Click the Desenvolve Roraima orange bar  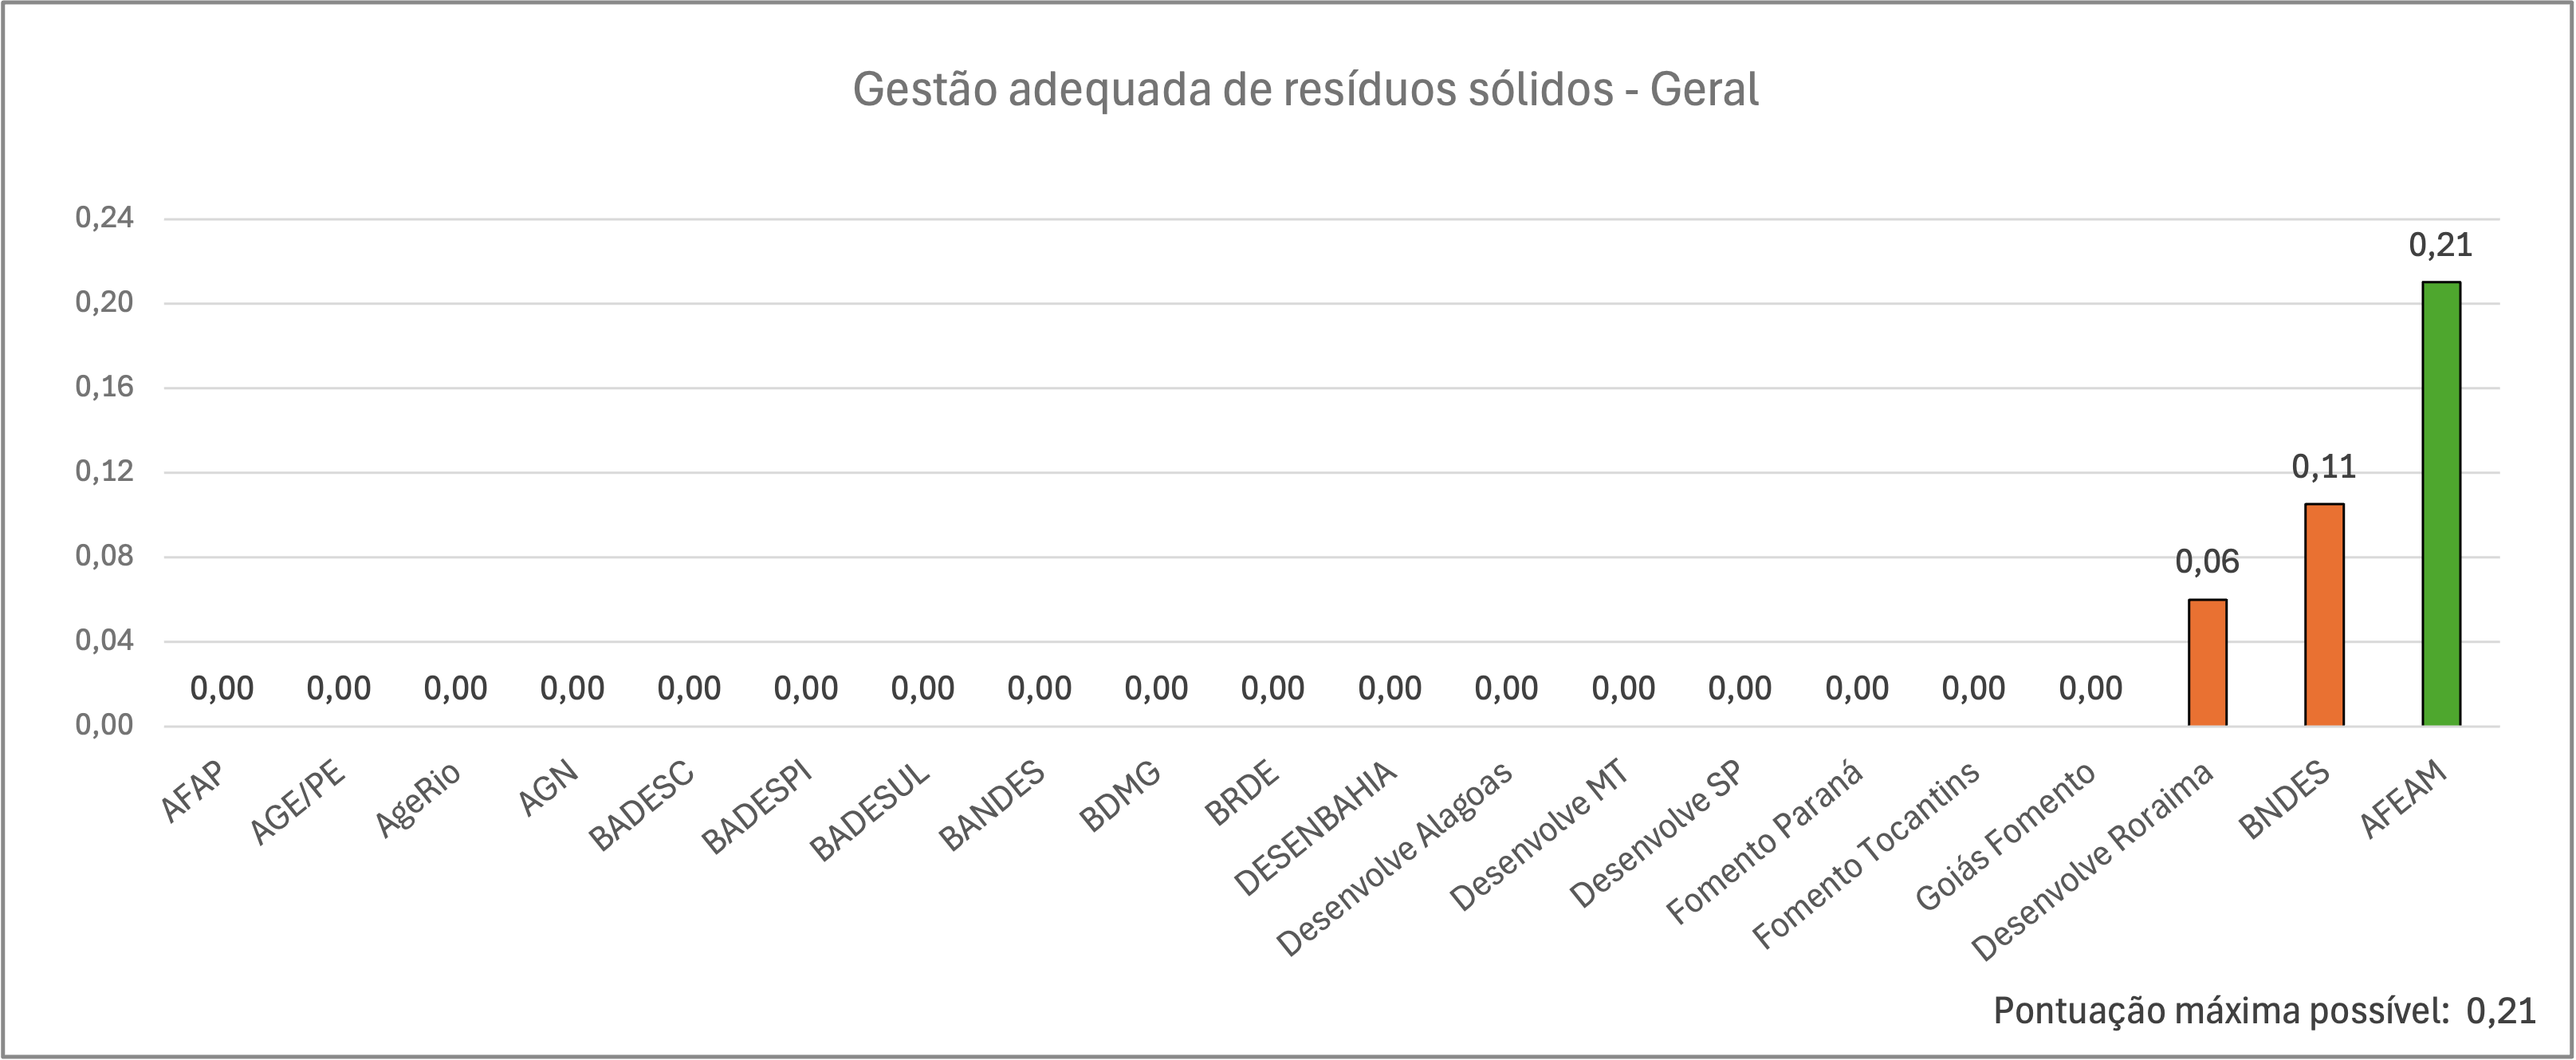tap(2207, 663)
